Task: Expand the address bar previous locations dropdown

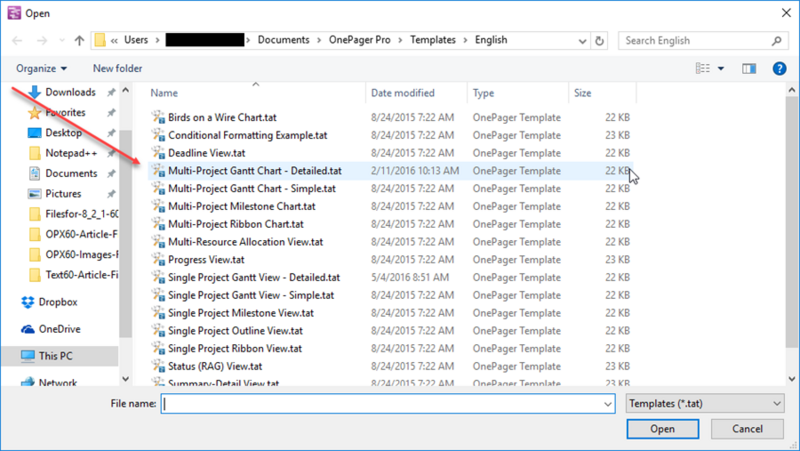Action: pos(582,41)
